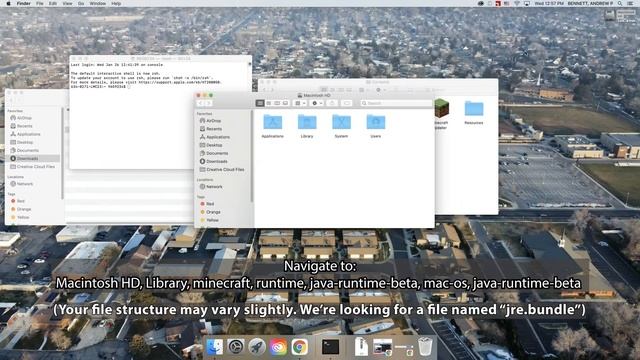640x360 pixels.
Task: Switch Macintosh HD window to column view
Action: 277,103
